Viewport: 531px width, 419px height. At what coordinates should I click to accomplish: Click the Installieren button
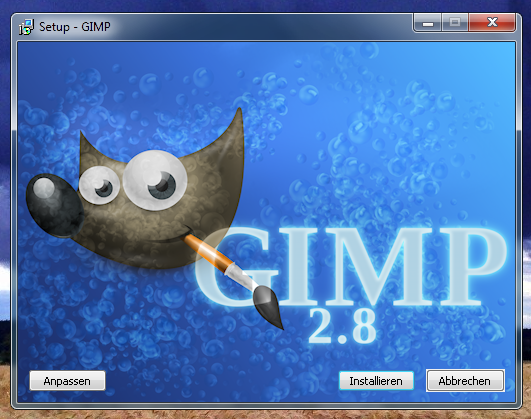(x=376, y=381)
